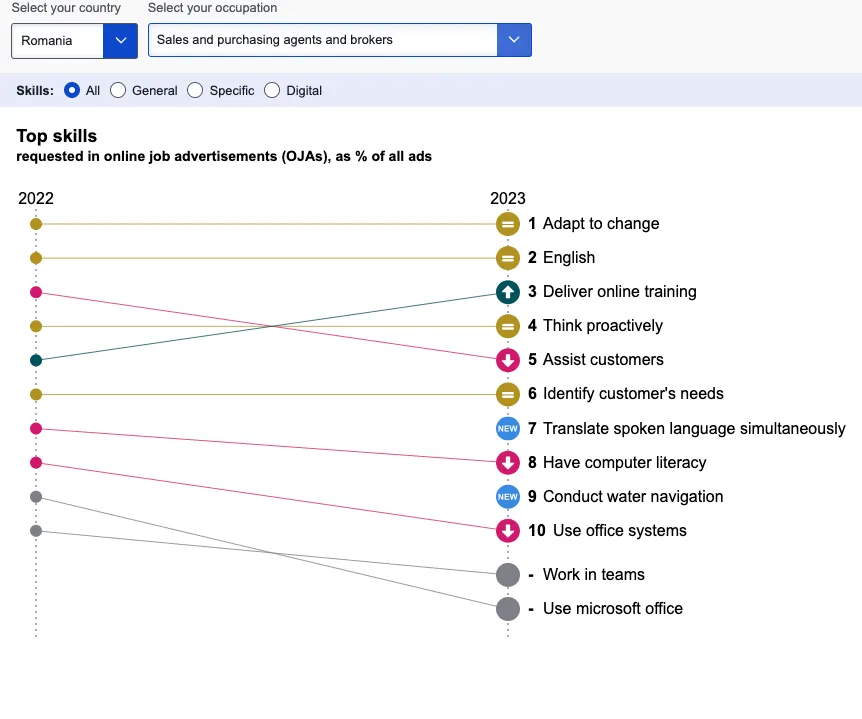Click the topmost 2022 gold data point
This screenshot has width=862, height=719.
click(x=36, y=224)
